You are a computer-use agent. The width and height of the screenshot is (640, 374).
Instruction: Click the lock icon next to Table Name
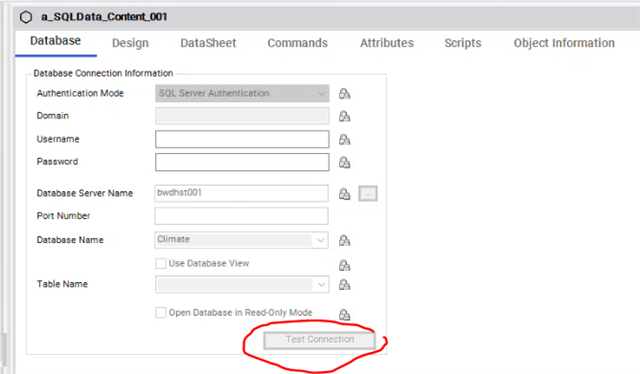point(344,284)
